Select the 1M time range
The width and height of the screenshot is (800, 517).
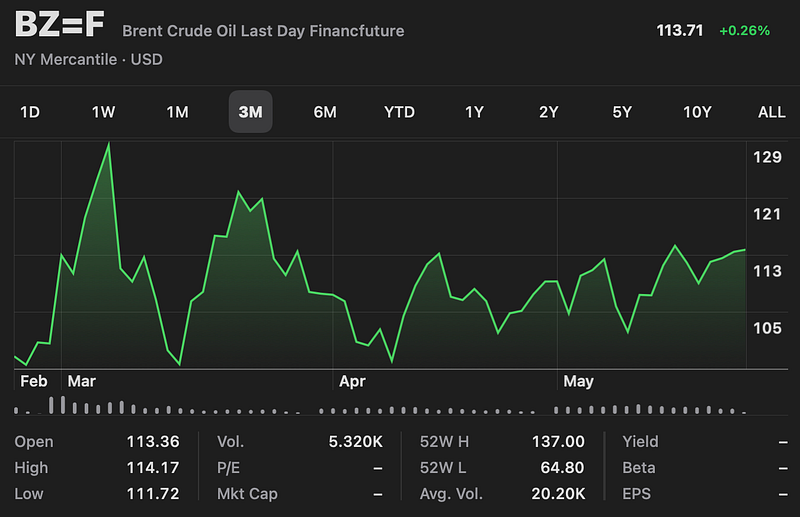(177, 112)
